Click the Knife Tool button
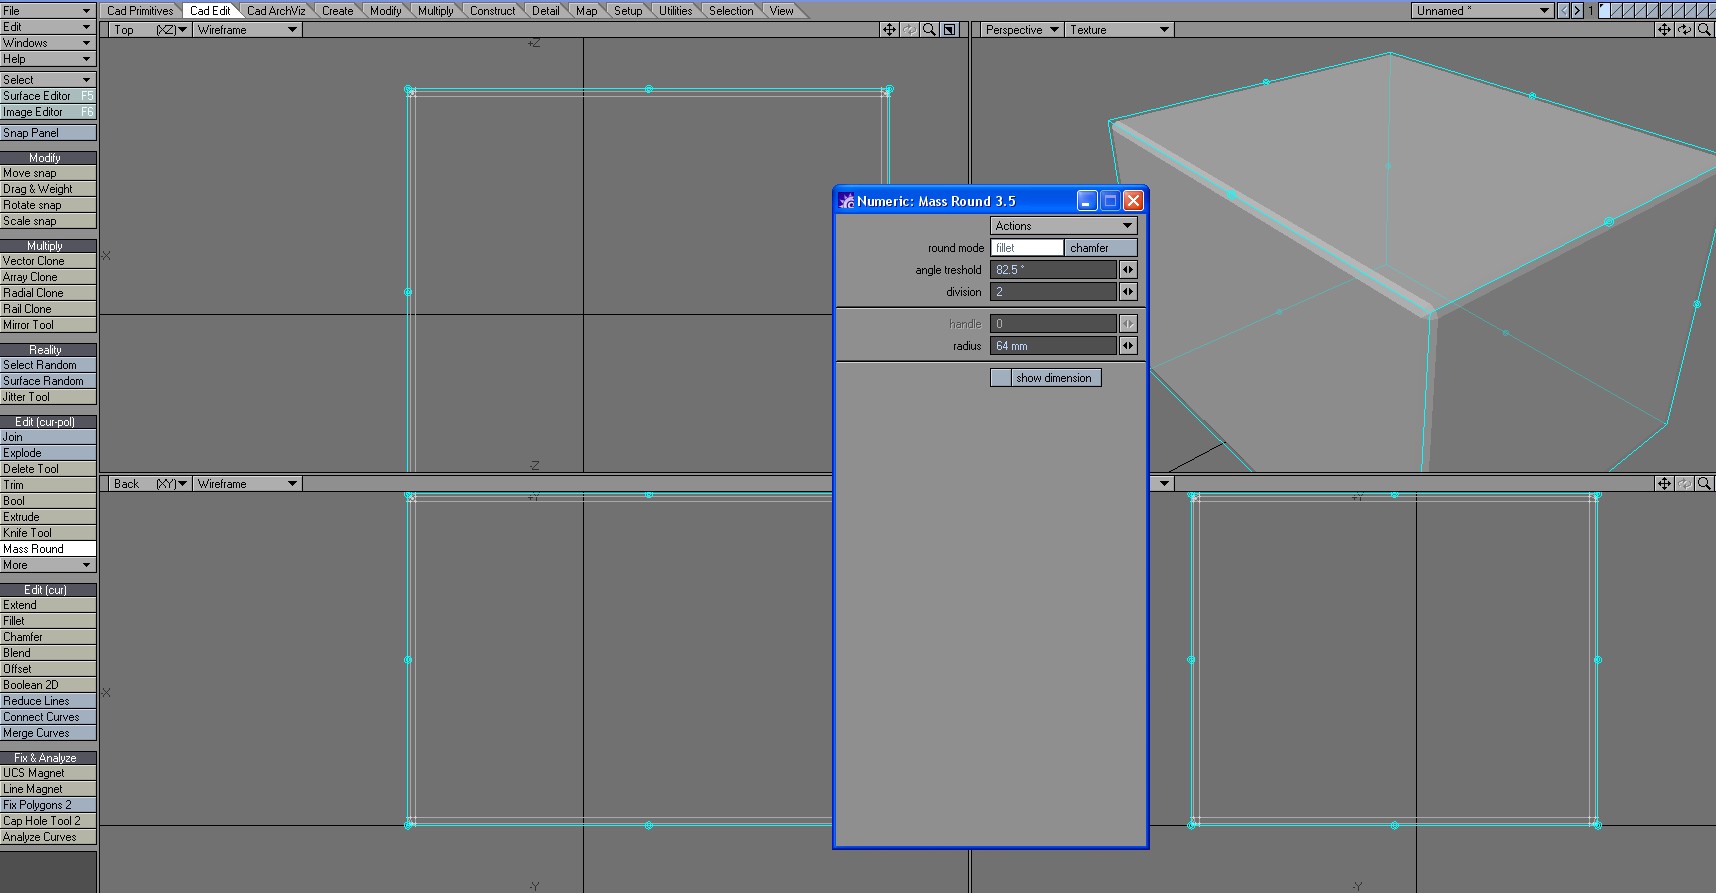 [48, 533]
